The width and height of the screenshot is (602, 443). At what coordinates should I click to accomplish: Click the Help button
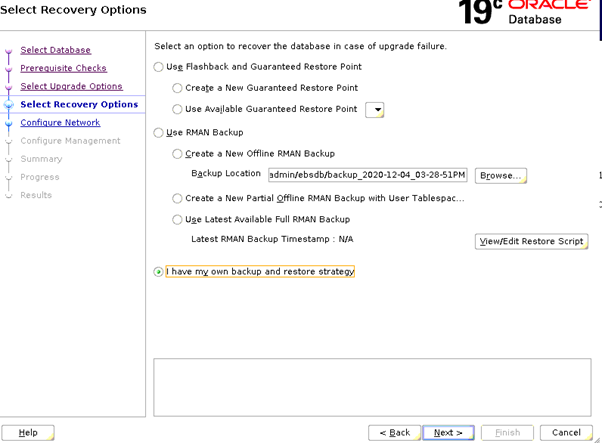point(28,433)
